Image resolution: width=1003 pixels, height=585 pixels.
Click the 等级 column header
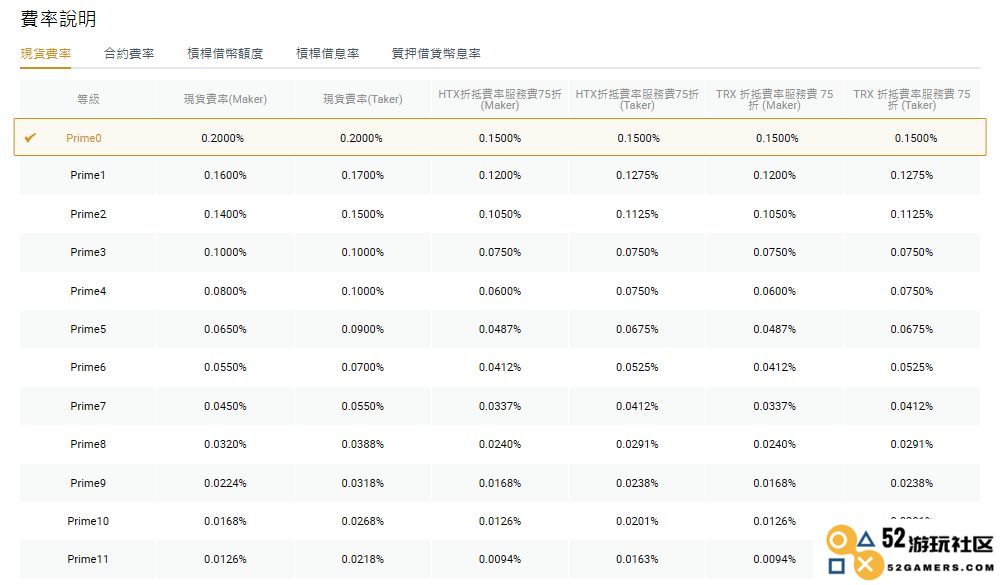(88, 99)
